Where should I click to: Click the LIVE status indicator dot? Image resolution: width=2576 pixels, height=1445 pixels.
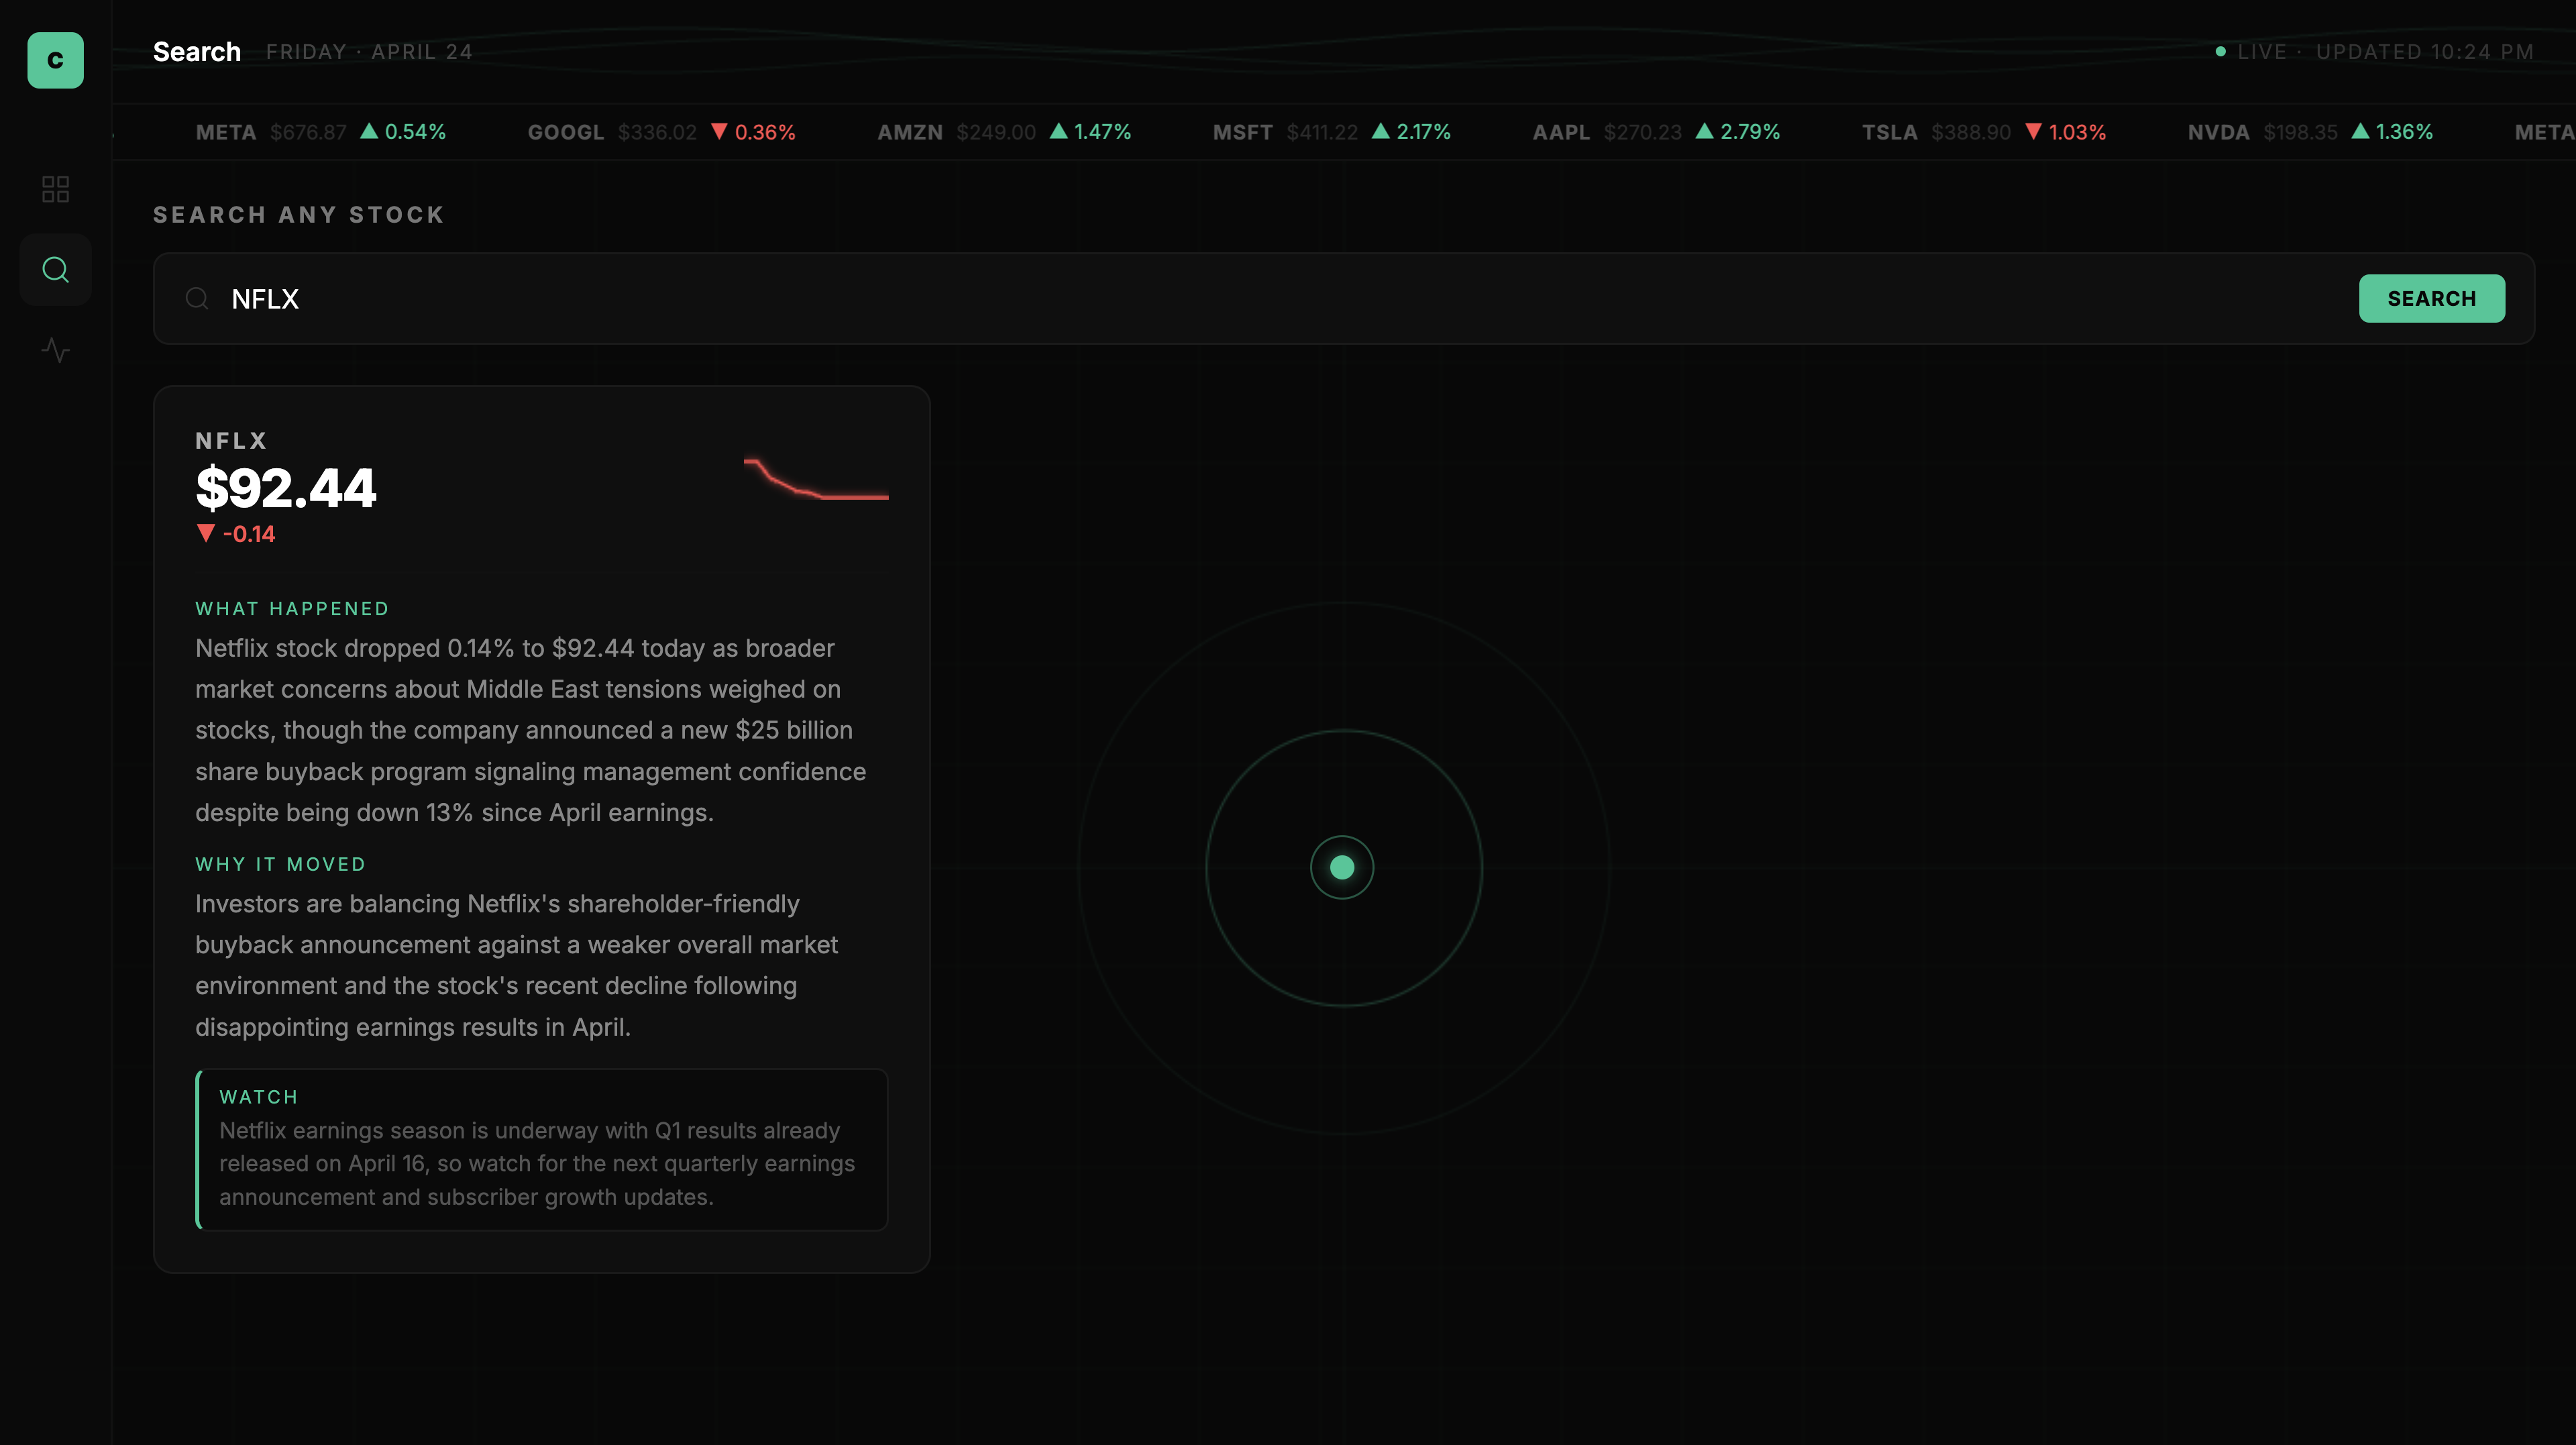[x=2220, y=51]
